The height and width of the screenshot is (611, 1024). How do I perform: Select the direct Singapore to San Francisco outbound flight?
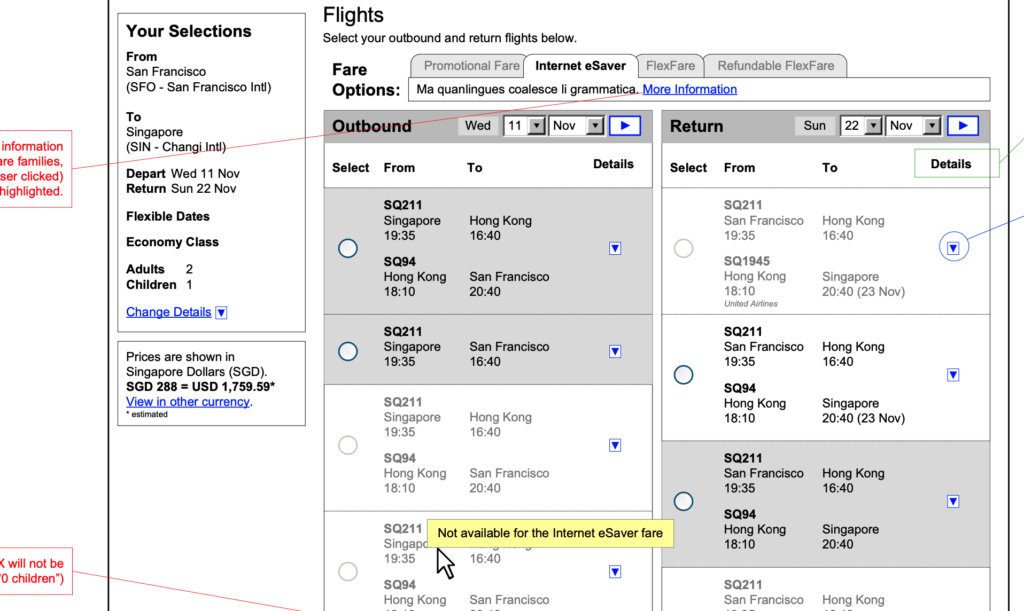pos(348,351)
